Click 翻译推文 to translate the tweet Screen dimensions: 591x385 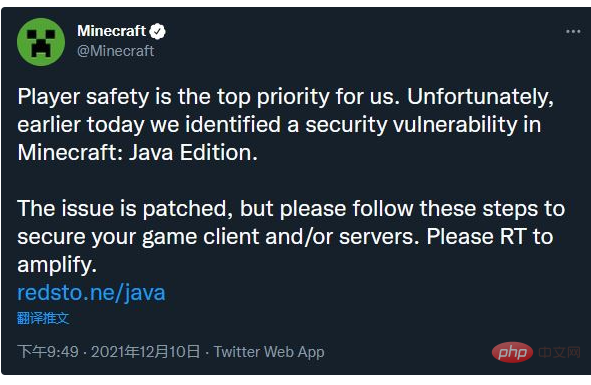(43, 318)
